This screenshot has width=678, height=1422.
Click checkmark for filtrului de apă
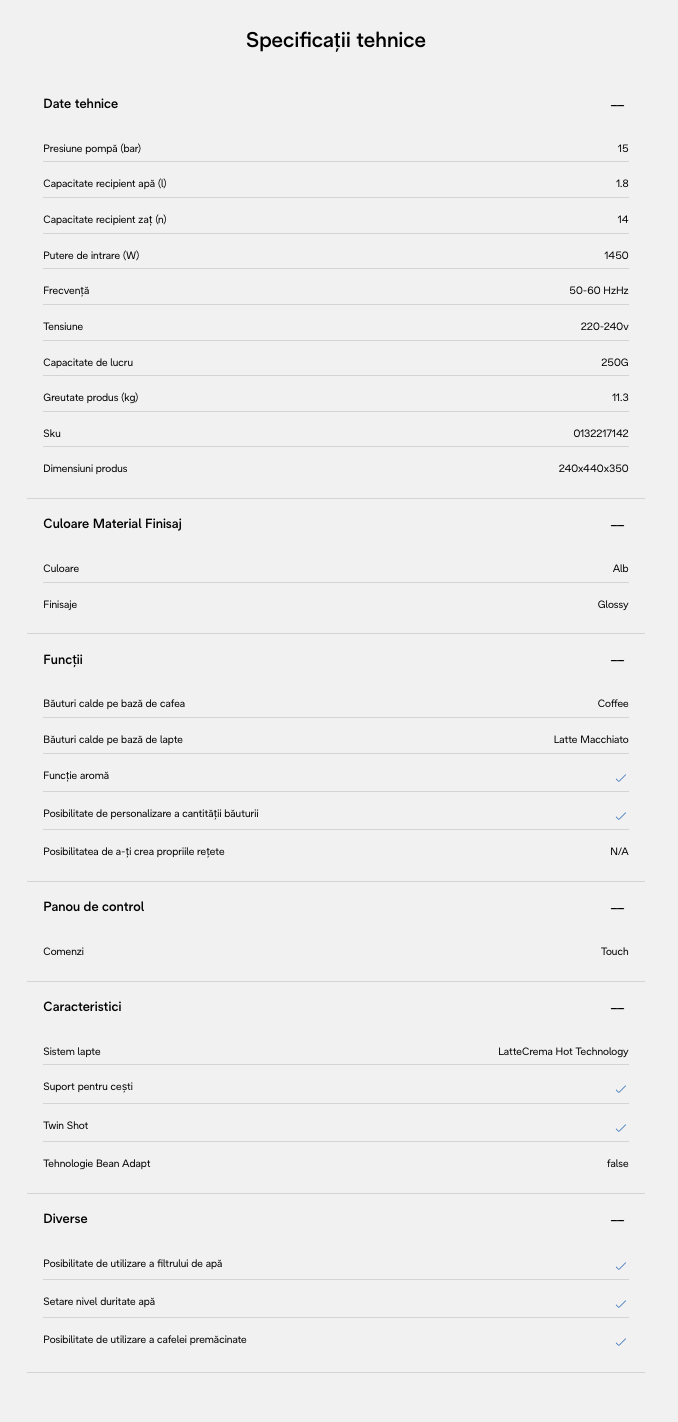(620, 1265)
